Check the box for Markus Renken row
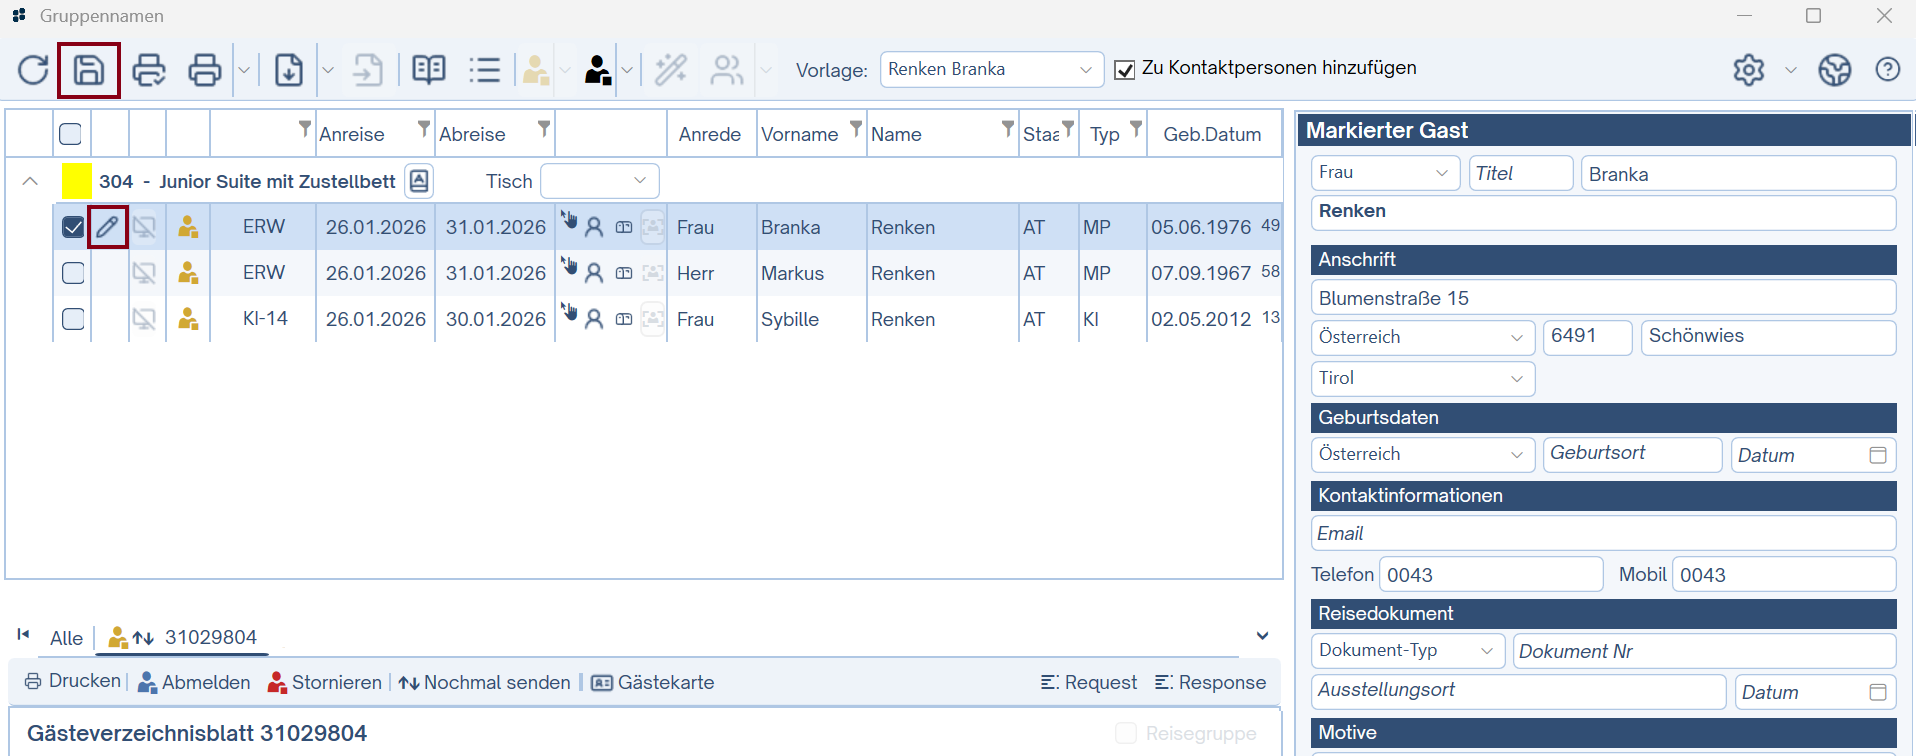This screenshot has width=1916, height=756. tap(73, 273)
